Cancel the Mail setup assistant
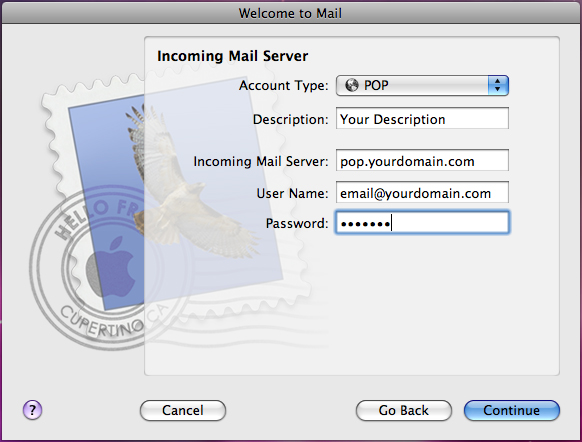The height and width of the screenshot is (442, 582). tap(183, 410)
